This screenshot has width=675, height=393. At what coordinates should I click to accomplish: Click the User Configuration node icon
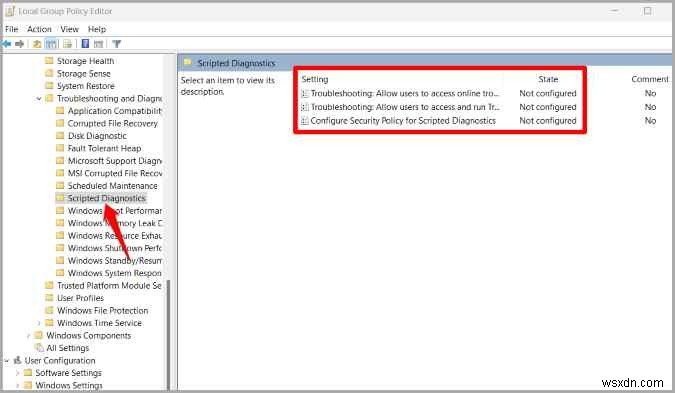point(17,360)
